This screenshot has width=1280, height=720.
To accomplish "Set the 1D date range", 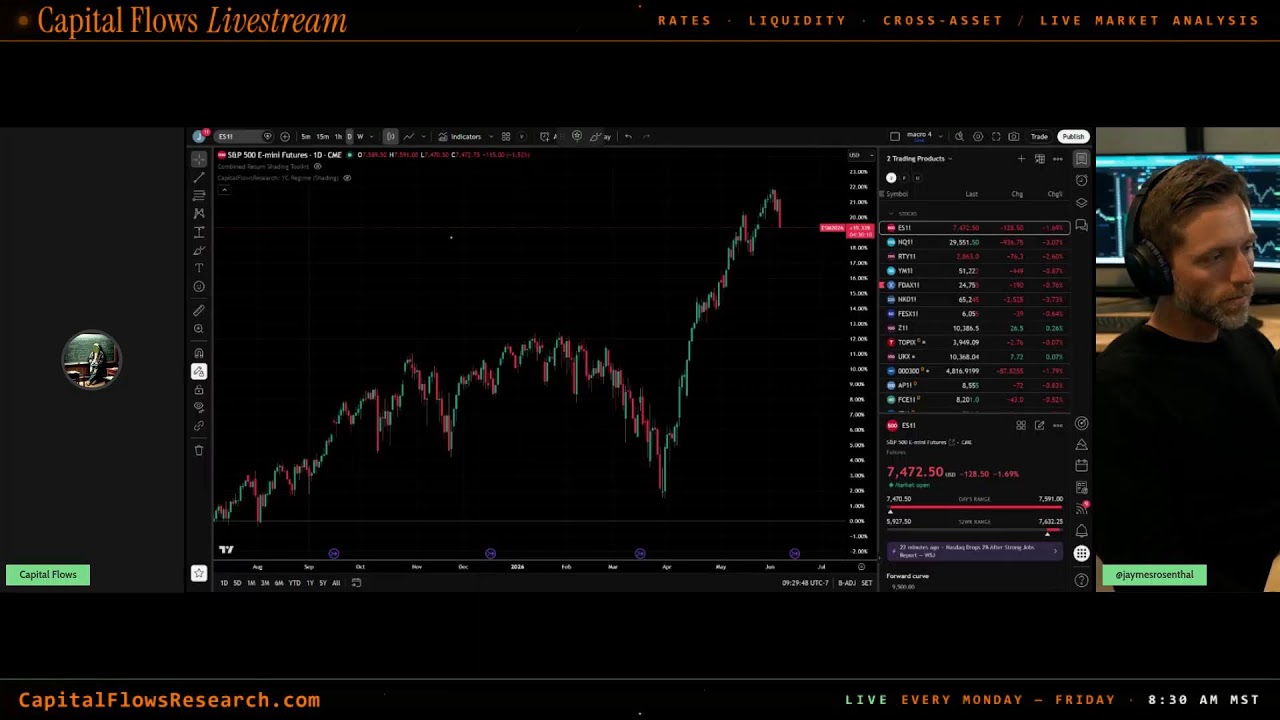I will pyautogui.click(x=223, y=583).
